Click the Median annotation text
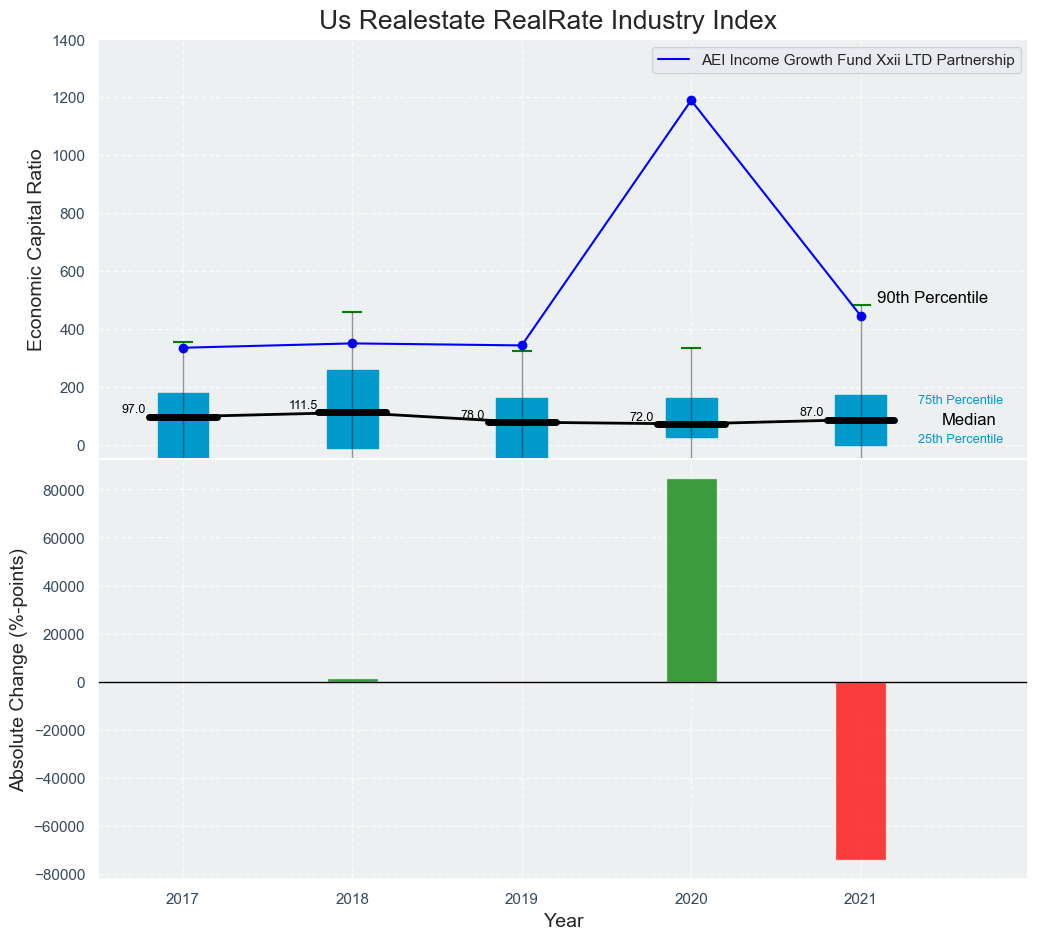This screenshot has height=940, width=1038. tap(968, 420)
